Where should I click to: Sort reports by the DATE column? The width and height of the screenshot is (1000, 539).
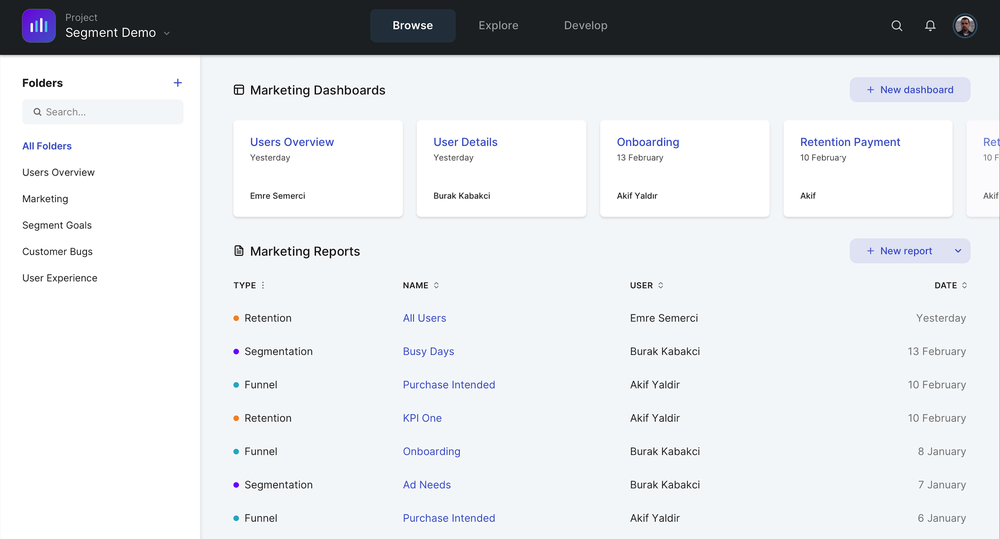964,286
